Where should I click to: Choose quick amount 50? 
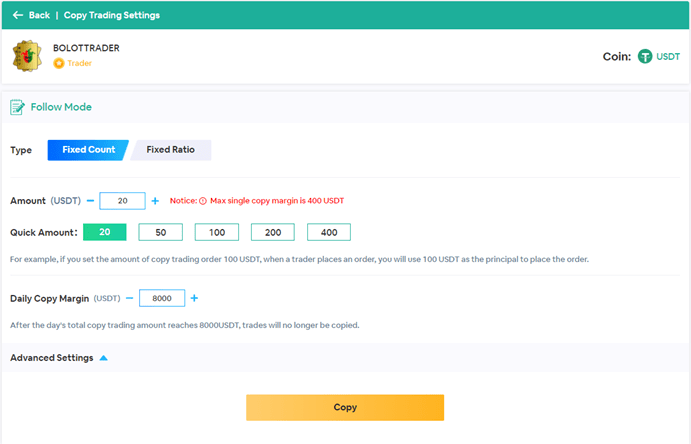(160, 232)
